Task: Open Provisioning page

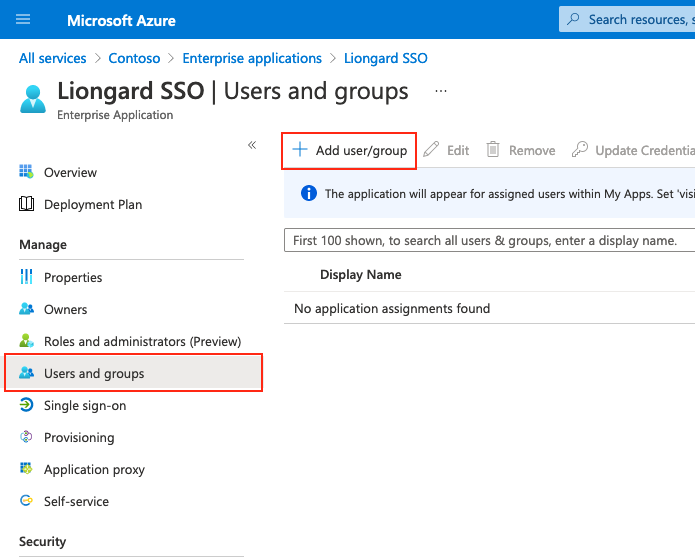Action: pyautogui.click(x=79, y=437)
